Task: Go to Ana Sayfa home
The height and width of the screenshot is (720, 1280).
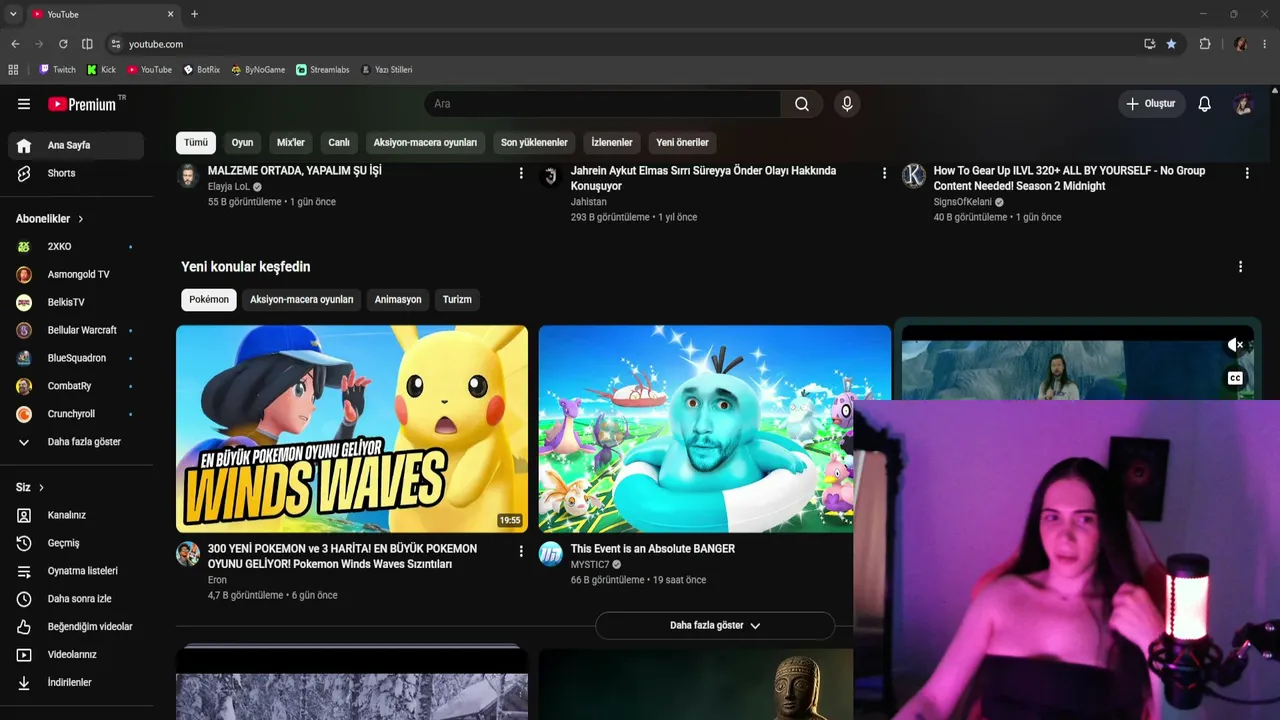Action: (76, 145)
